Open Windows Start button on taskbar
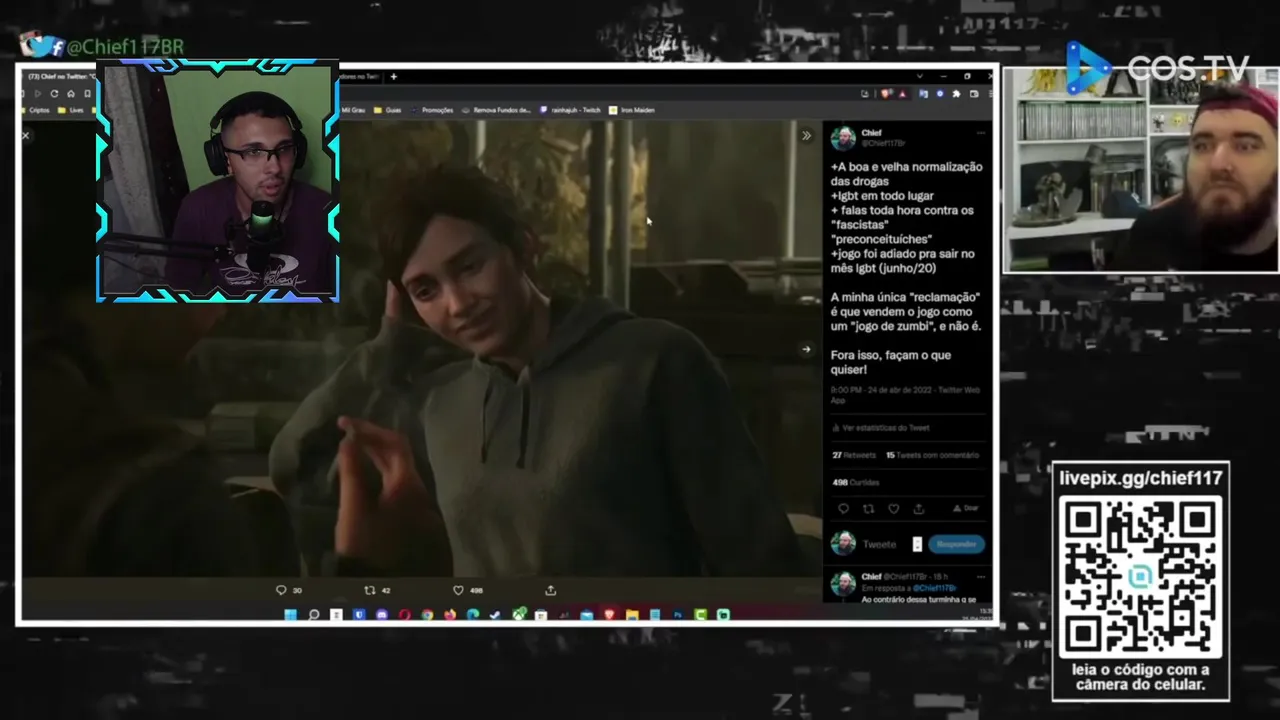1280x720 pixels. coord(291,615)
